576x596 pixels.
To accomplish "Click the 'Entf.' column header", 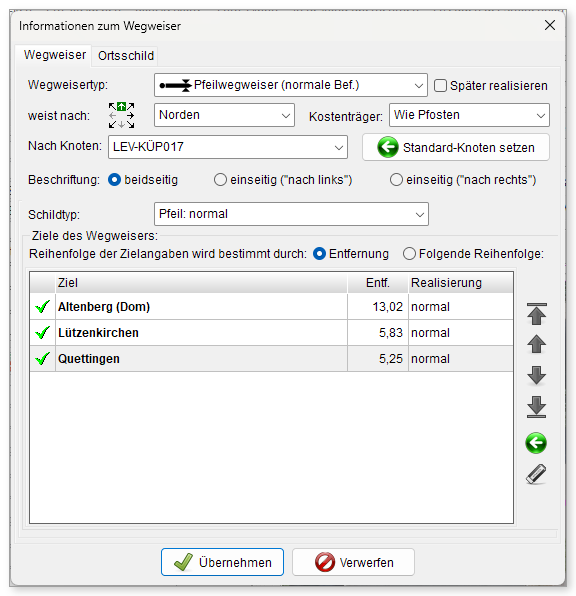I will pos(378,283).
